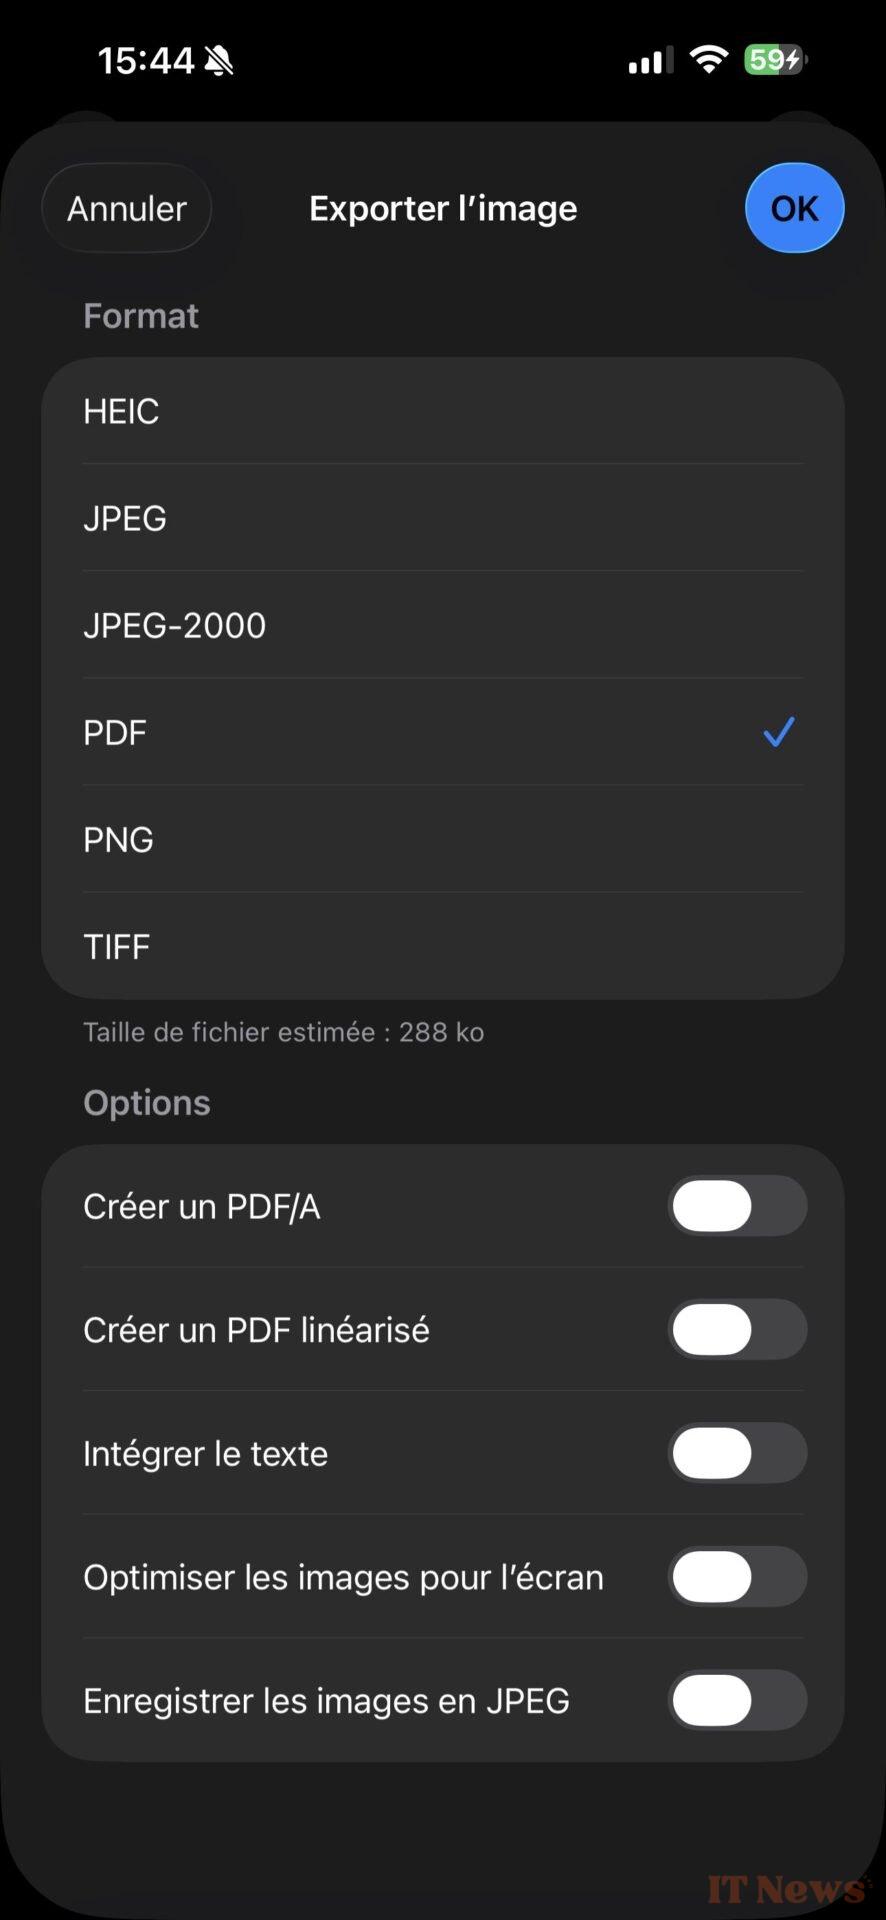Screen dimensions: 886x1920
Task: Turn on Intégrer le texte switch
Action: tap(737, 1453)
